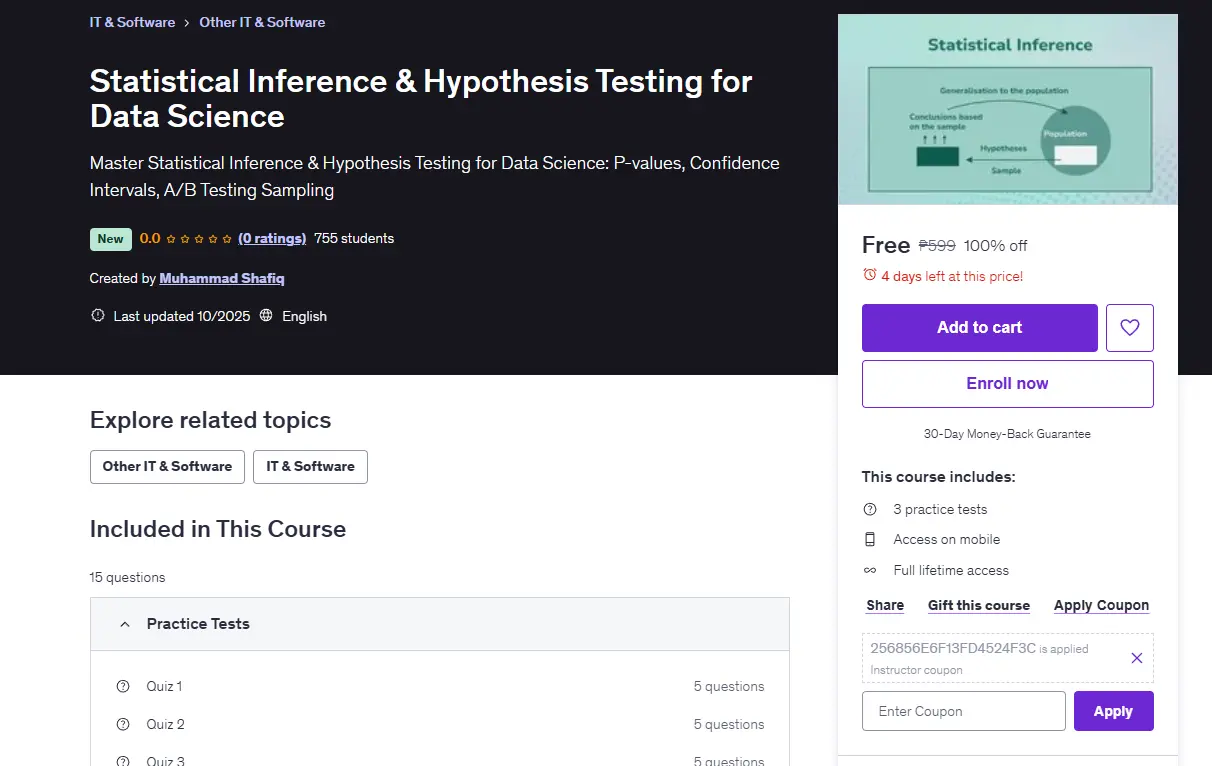1212x766 pixels.
Task: Click the Share link
Action: pos(885,605)
